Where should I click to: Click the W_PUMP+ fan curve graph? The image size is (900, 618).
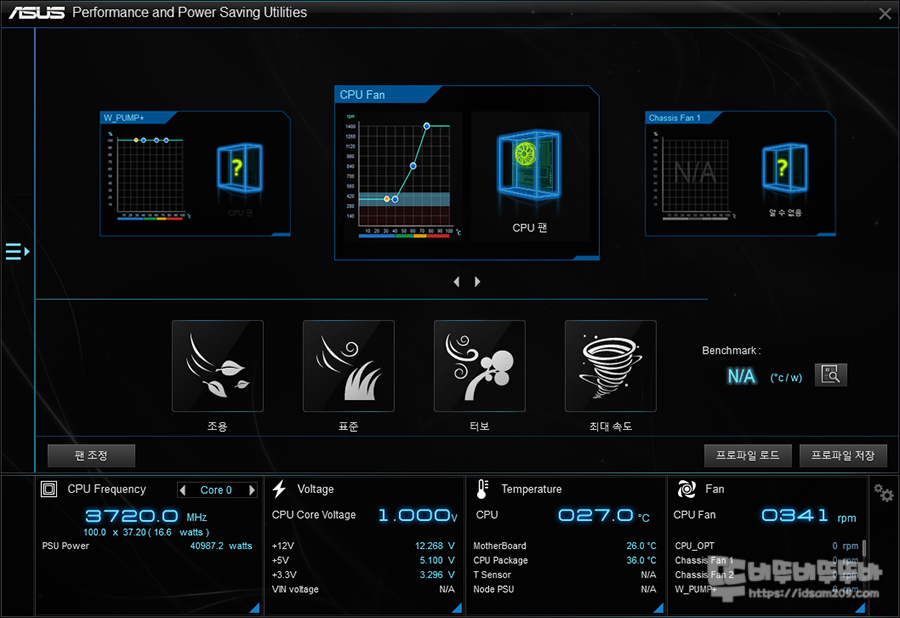click(x=149, y=175)
